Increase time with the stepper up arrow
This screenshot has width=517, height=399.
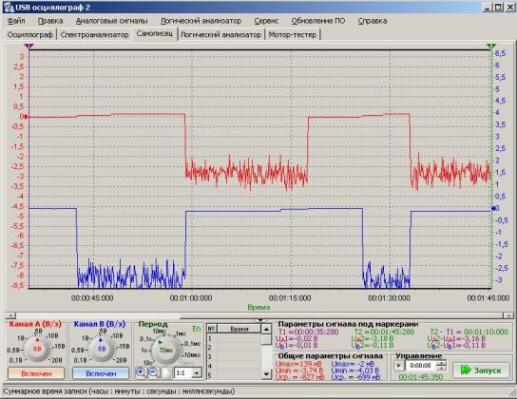(441, 363)
